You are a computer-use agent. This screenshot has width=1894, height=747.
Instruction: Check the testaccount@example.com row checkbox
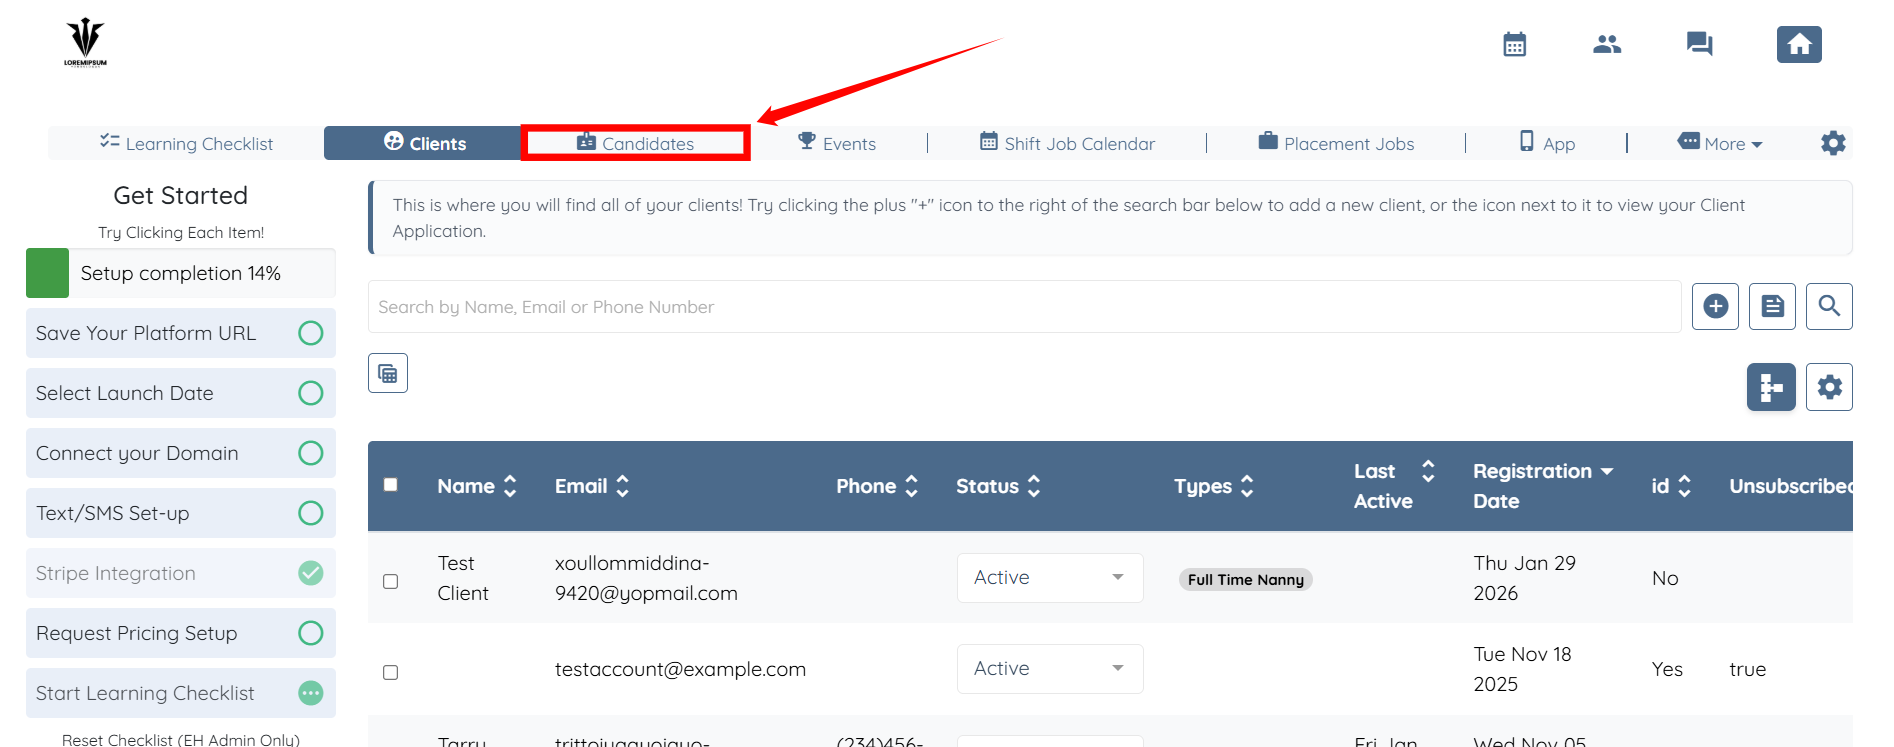(x=391, y=672)
